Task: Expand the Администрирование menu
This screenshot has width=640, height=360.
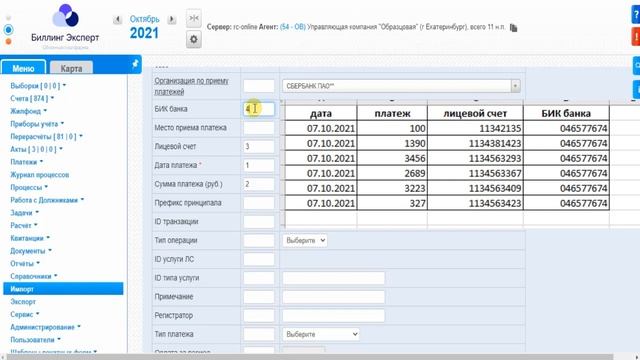Action: pos(45,327)
